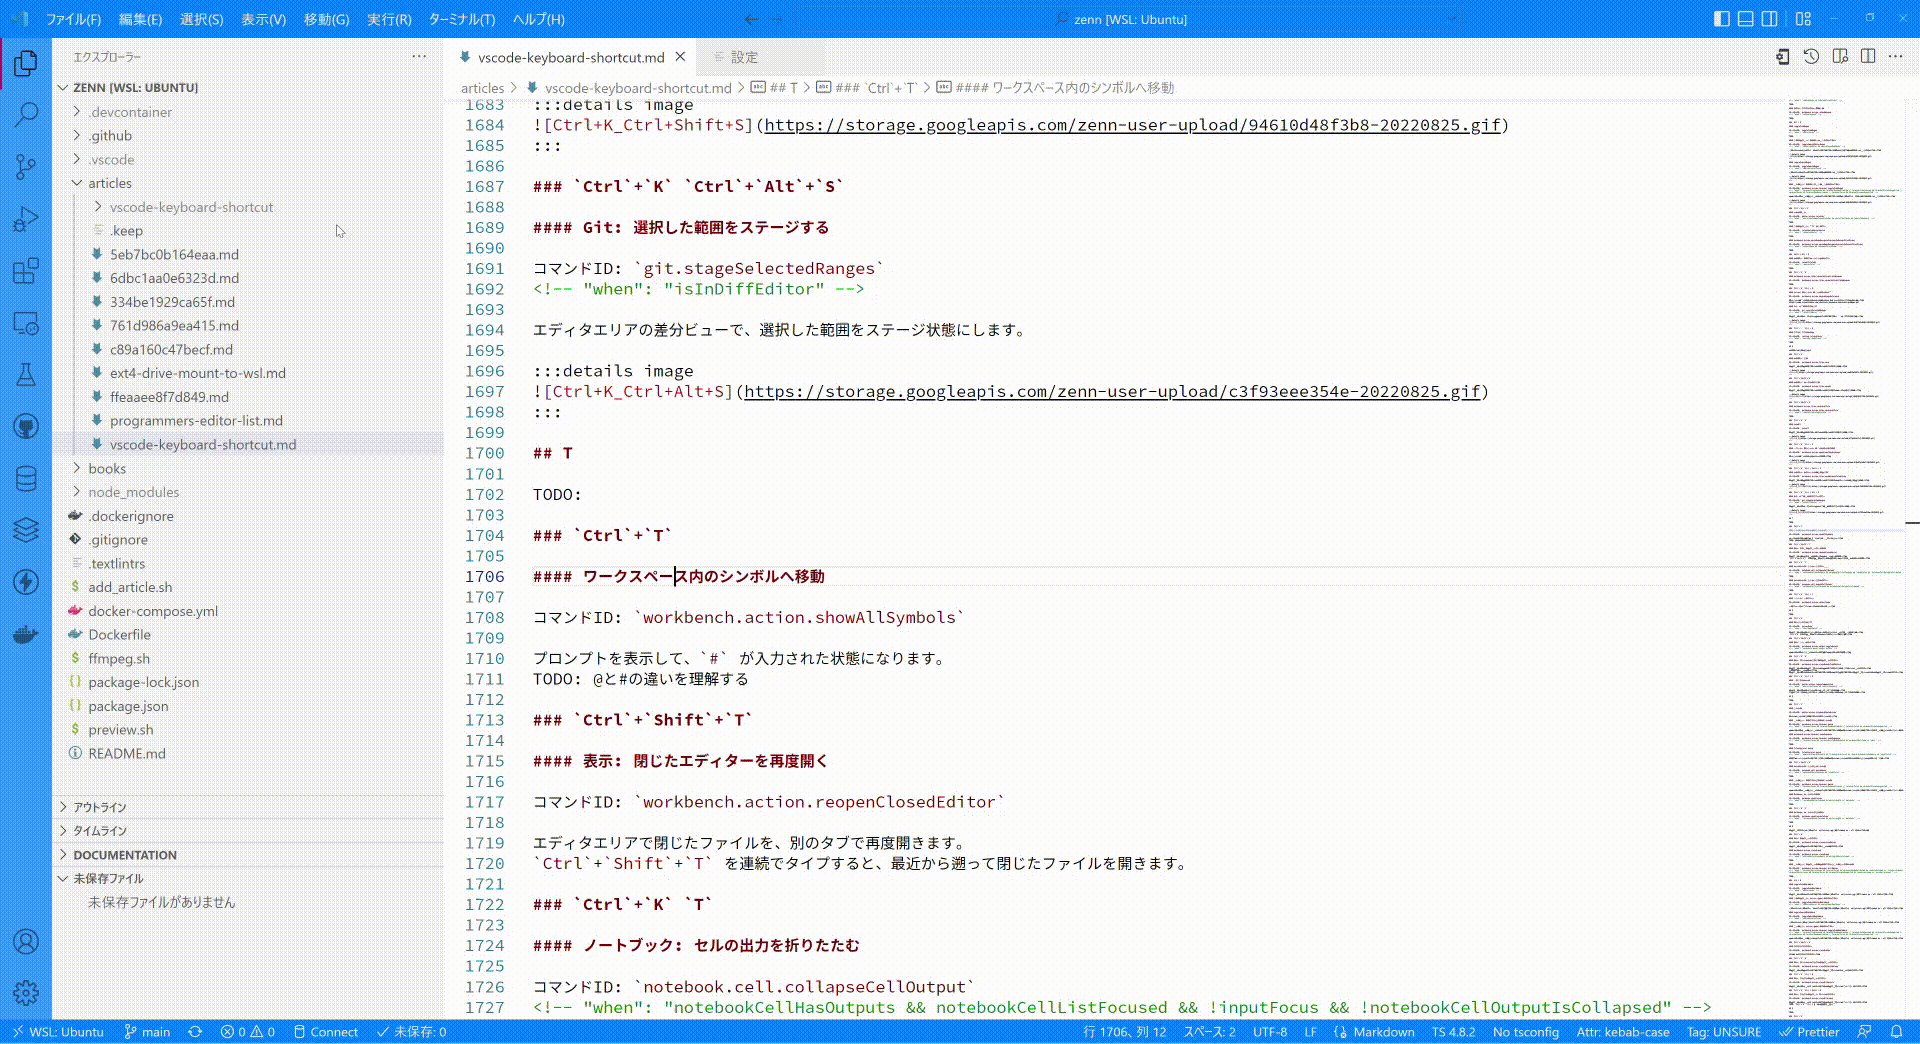
Task: Open the Extensions view
Action: point(26,271)
